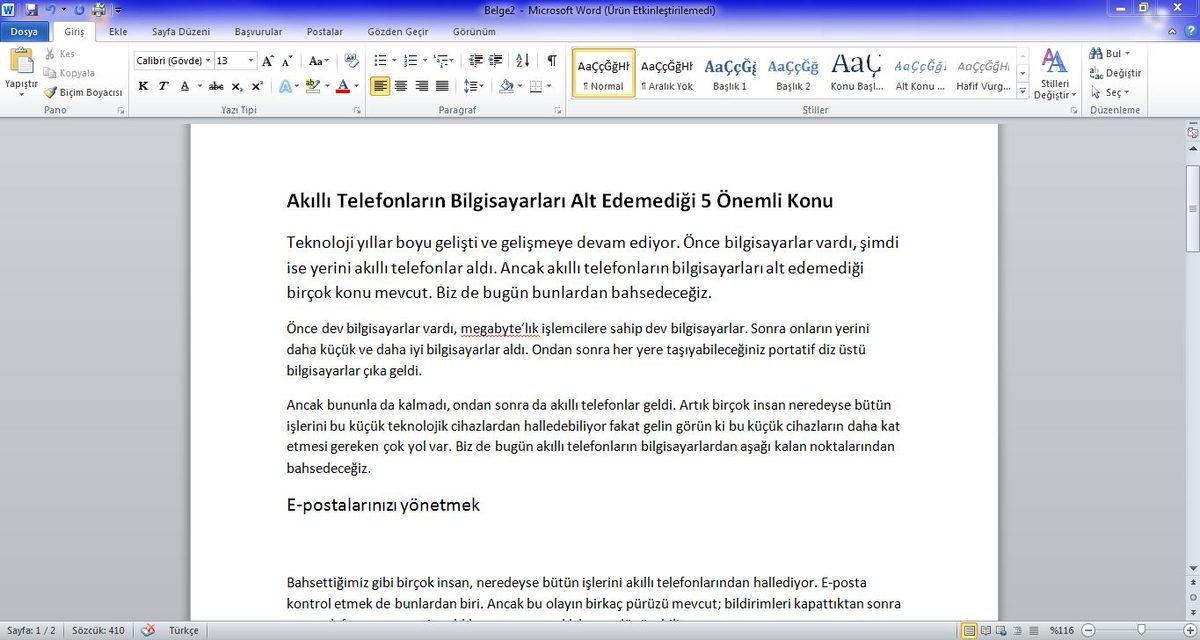Apply strikethrough to text
The height and width of the screenshot is (640, 1200).
tap(216, 85)
